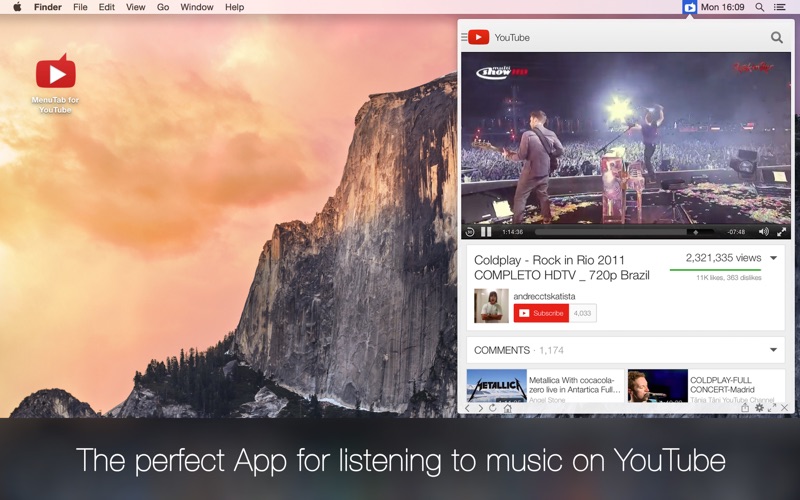Open the Help menu
Screen dimensions: 800x500
235,7
